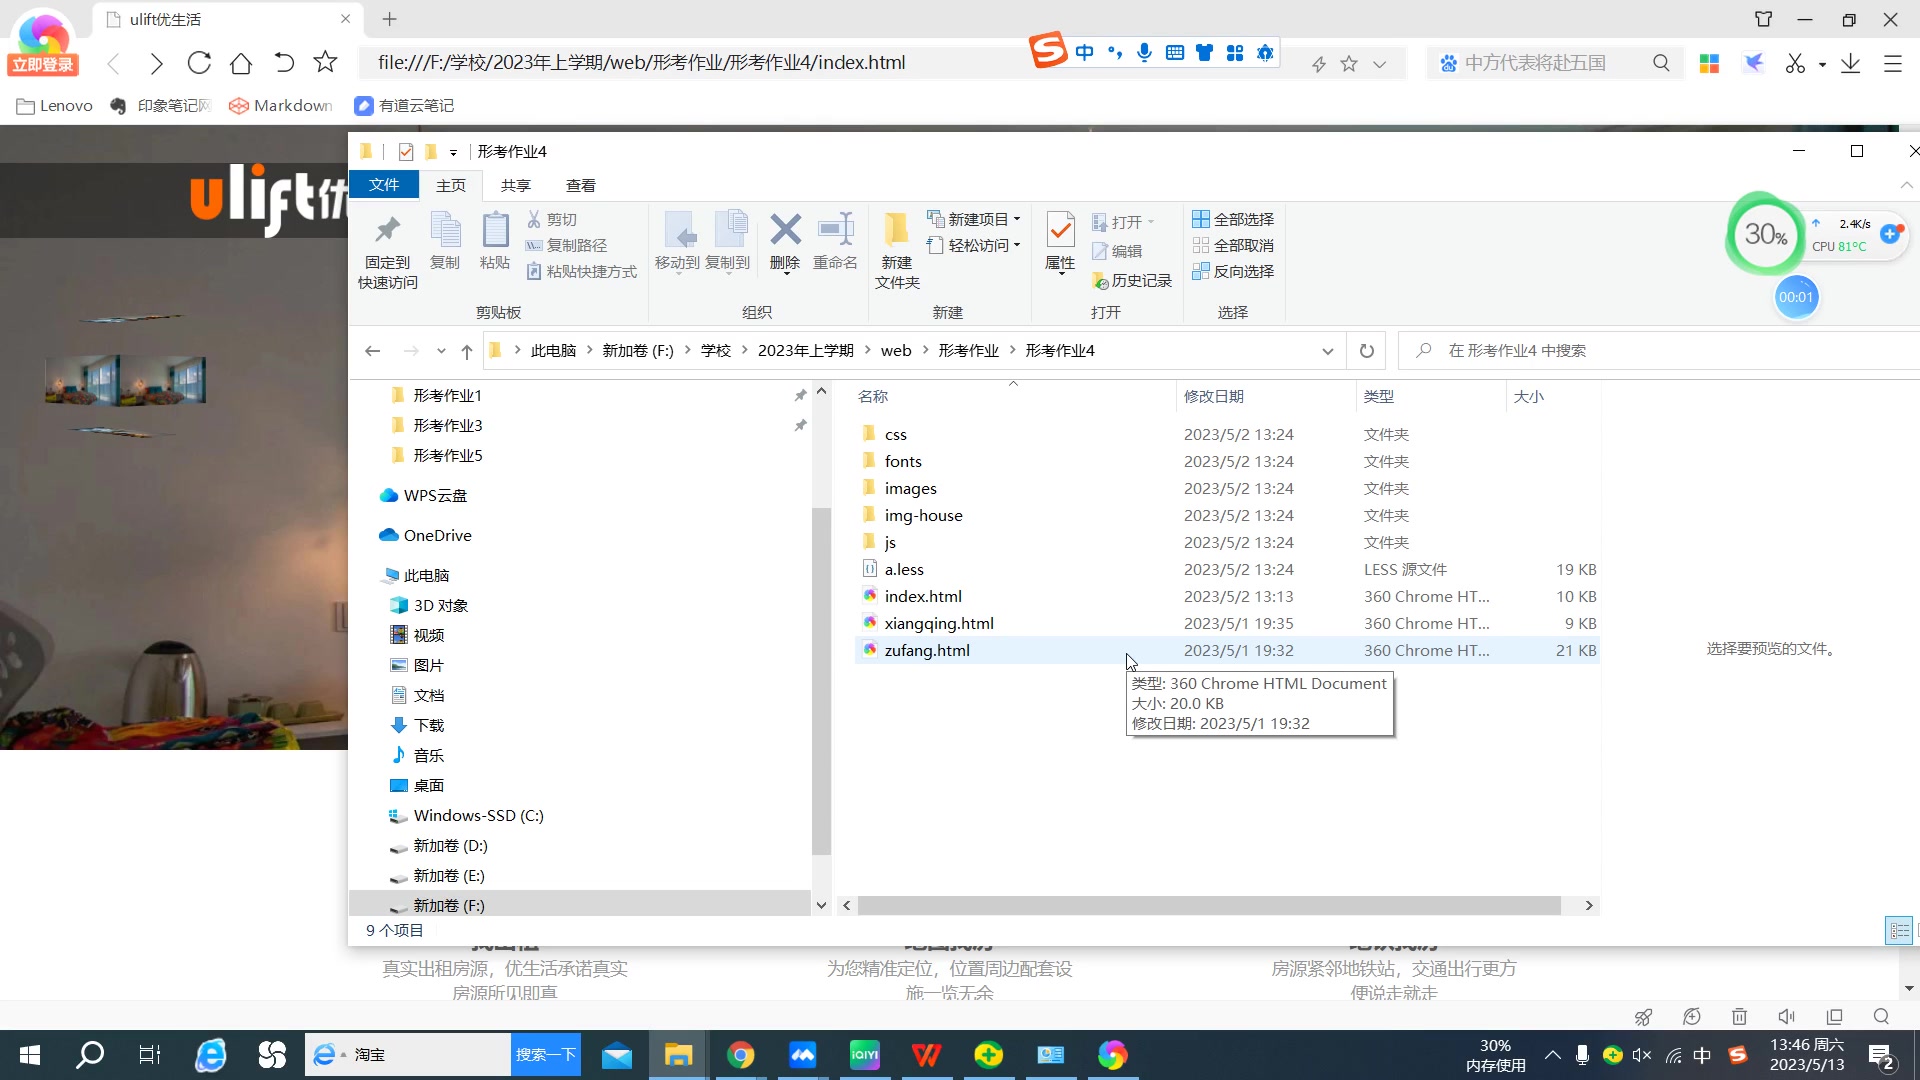Open the File (文件) ribbon menu

pos(384,185)
